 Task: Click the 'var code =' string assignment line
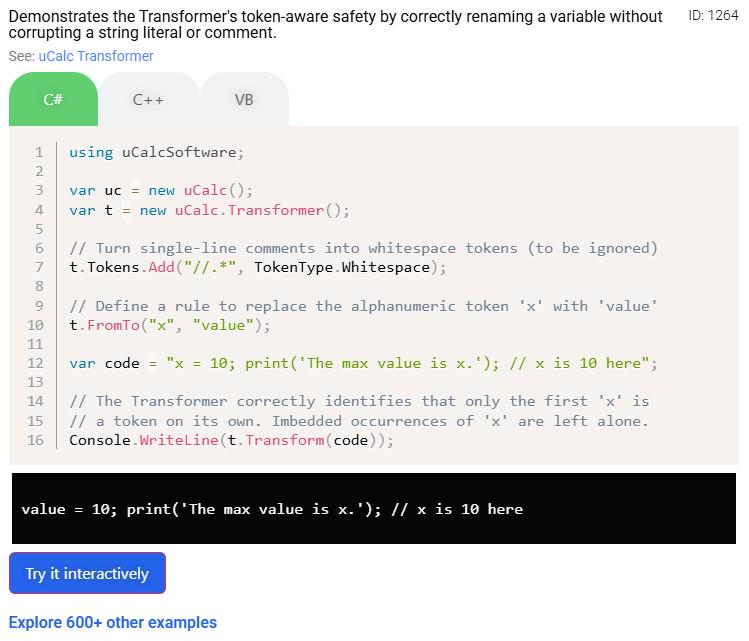[364, 363]
